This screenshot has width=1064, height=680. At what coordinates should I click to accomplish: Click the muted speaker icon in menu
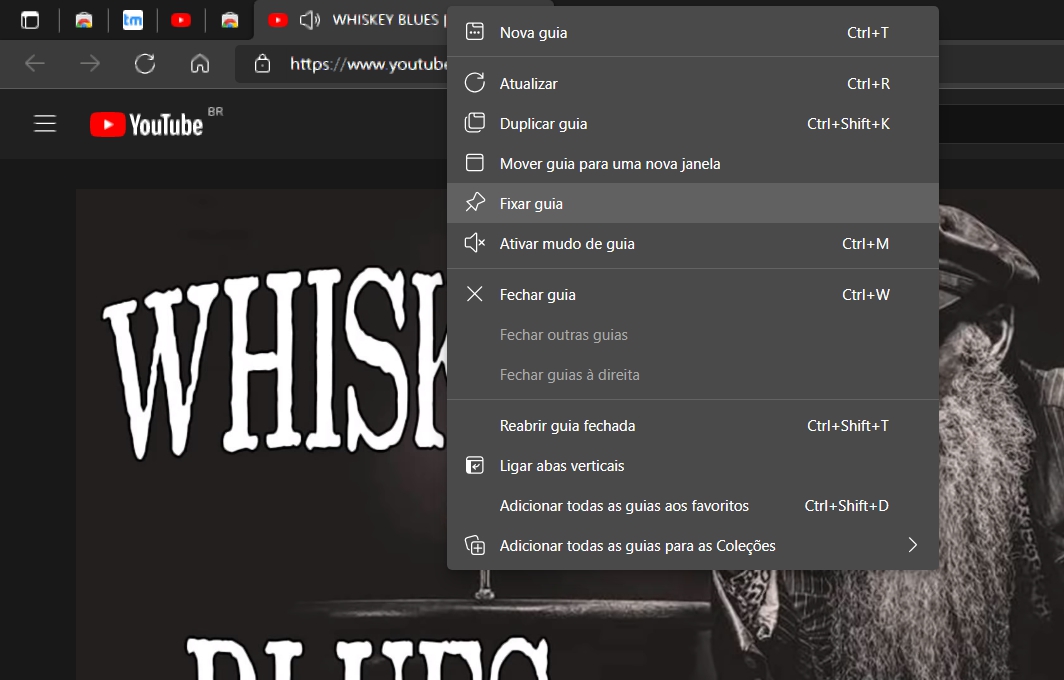pos(474,243)
